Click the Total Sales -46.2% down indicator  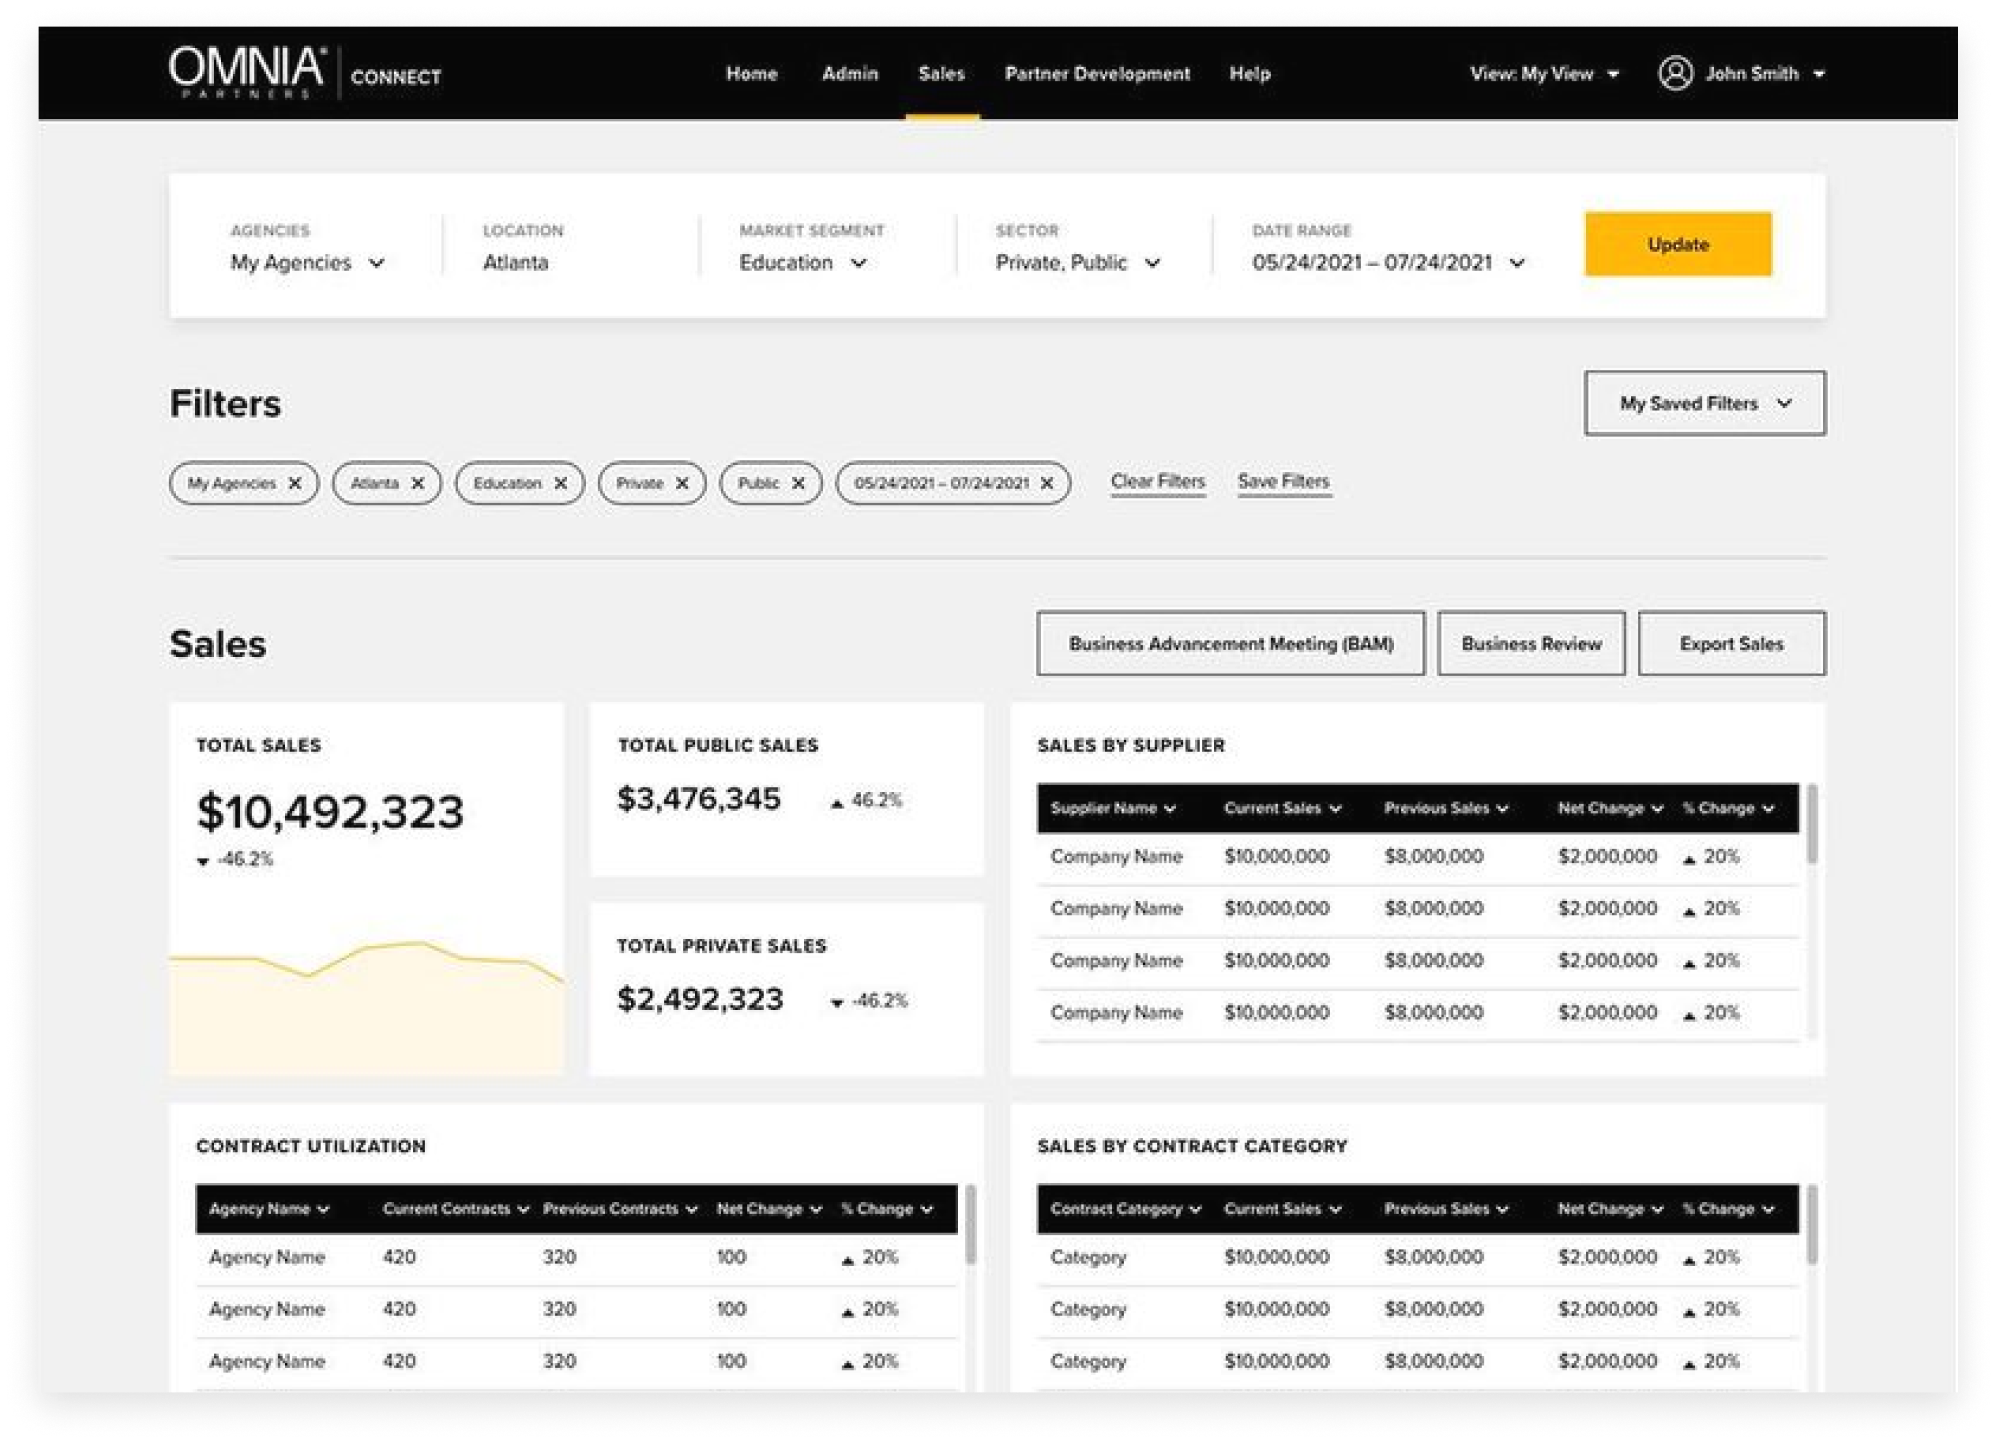[x=235, y=859]
